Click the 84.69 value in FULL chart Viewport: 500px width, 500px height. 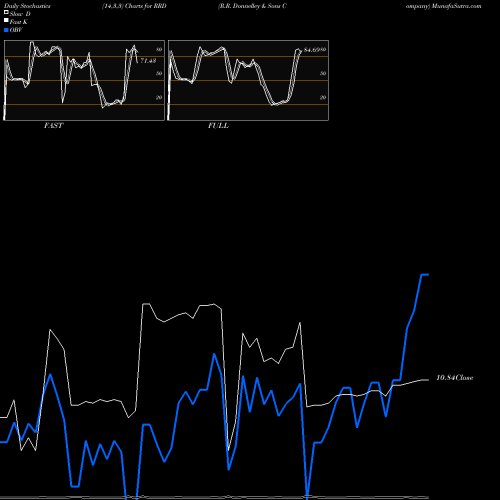click(x=312, y=50)
